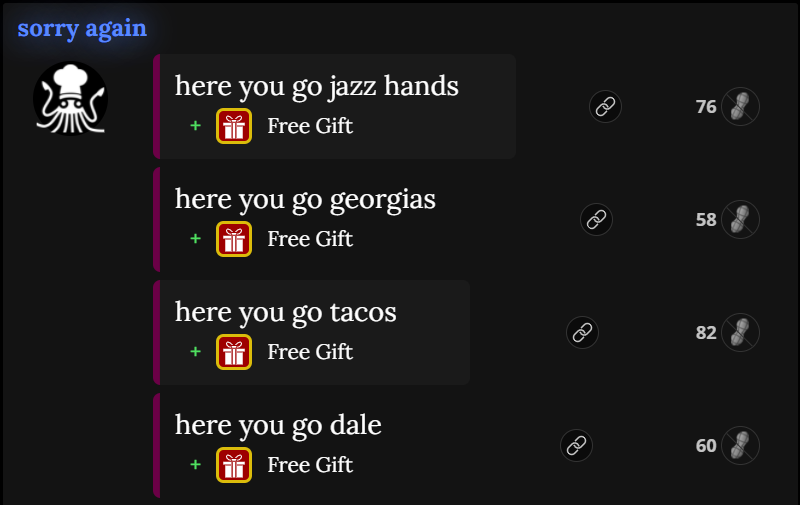Screen dimensions: 800x505
Task: Select the 'here you go dale' message
Action: point(278,425)
